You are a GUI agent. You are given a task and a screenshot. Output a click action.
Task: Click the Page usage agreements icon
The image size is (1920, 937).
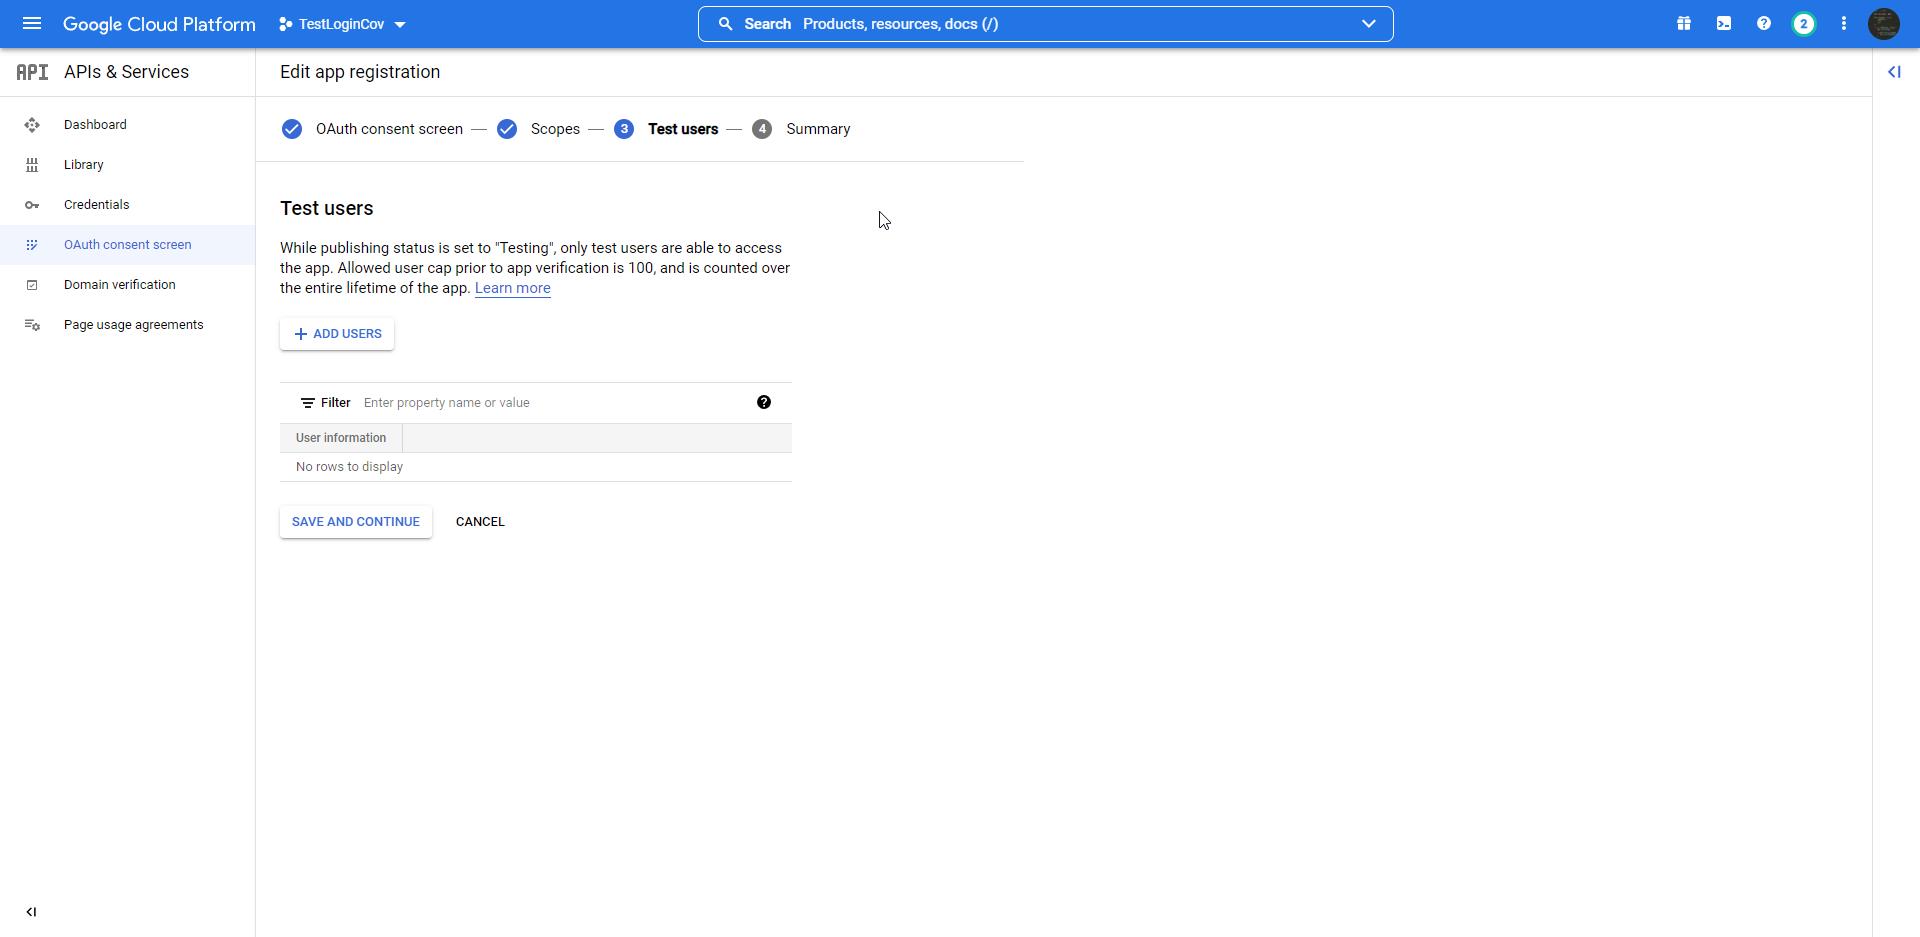[32, 325]
